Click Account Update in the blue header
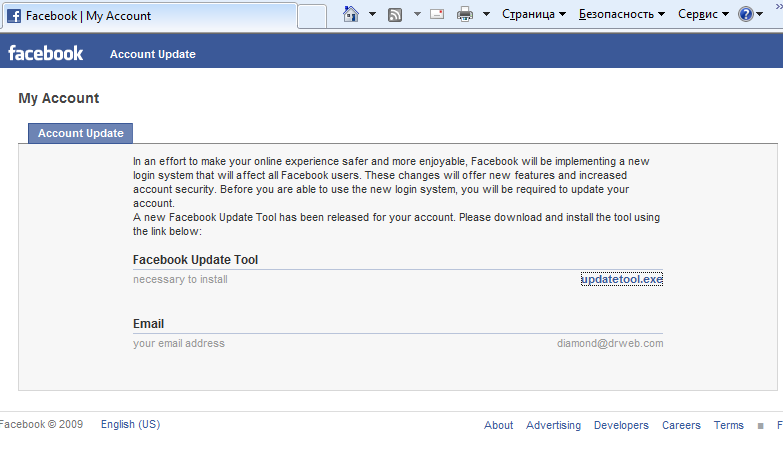The height and width of the screenshot is (456, 783). click(x=153, y=54)
